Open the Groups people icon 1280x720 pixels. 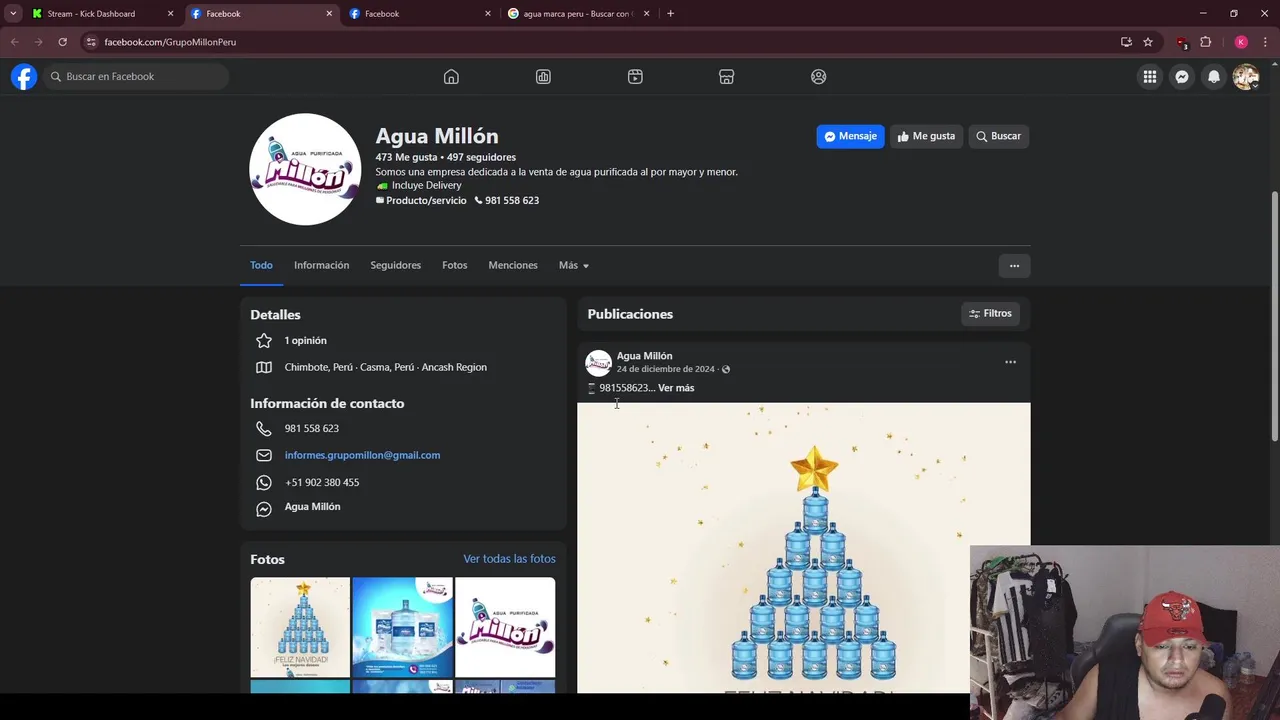coord(819,77)
